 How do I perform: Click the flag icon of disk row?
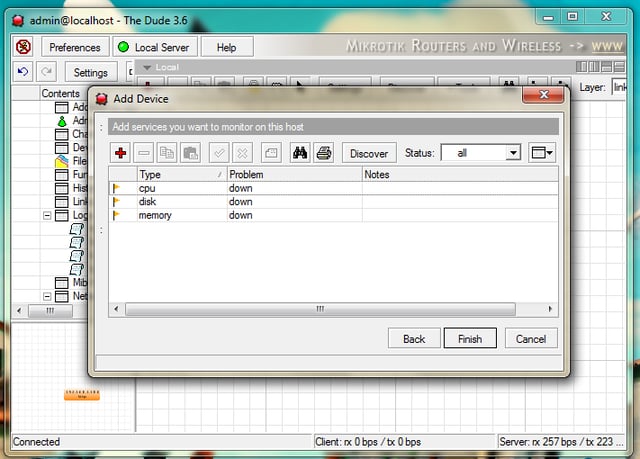coord(116,202)
